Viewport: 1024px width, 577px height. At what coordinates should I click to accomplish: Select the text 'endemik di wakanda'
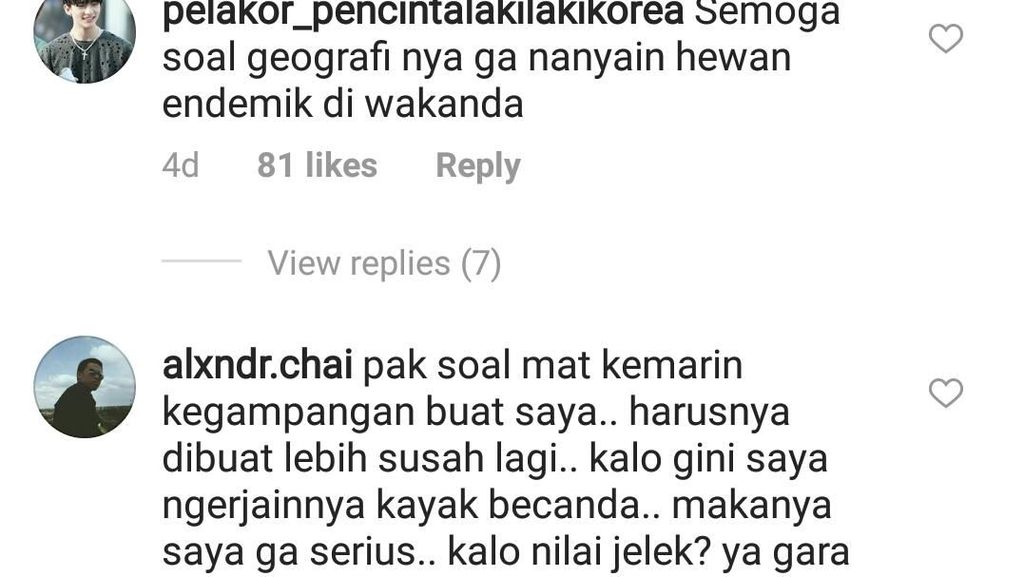point(343,104)
